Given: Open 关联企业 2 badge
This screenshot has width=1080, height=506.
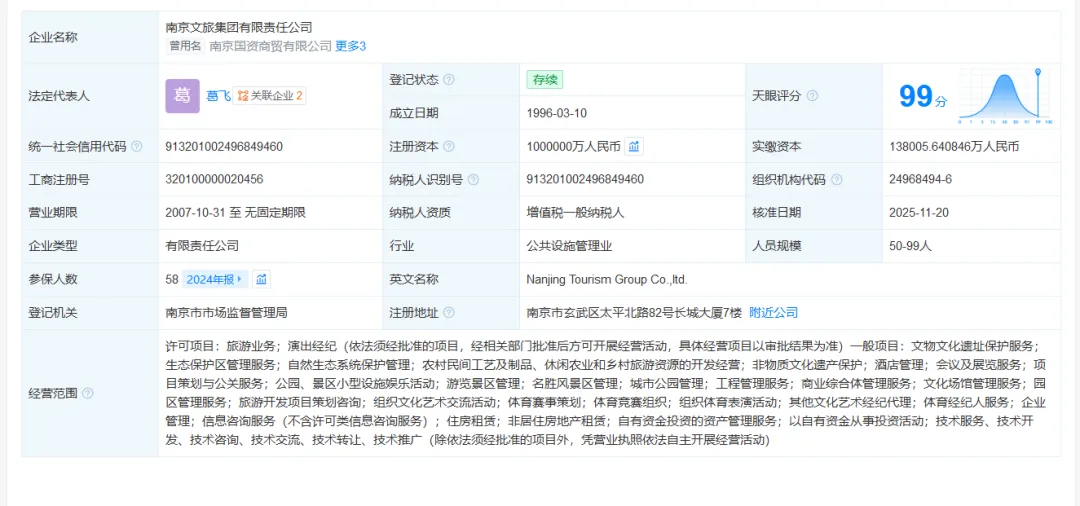Looking at the screenshot, I should 269,96.
